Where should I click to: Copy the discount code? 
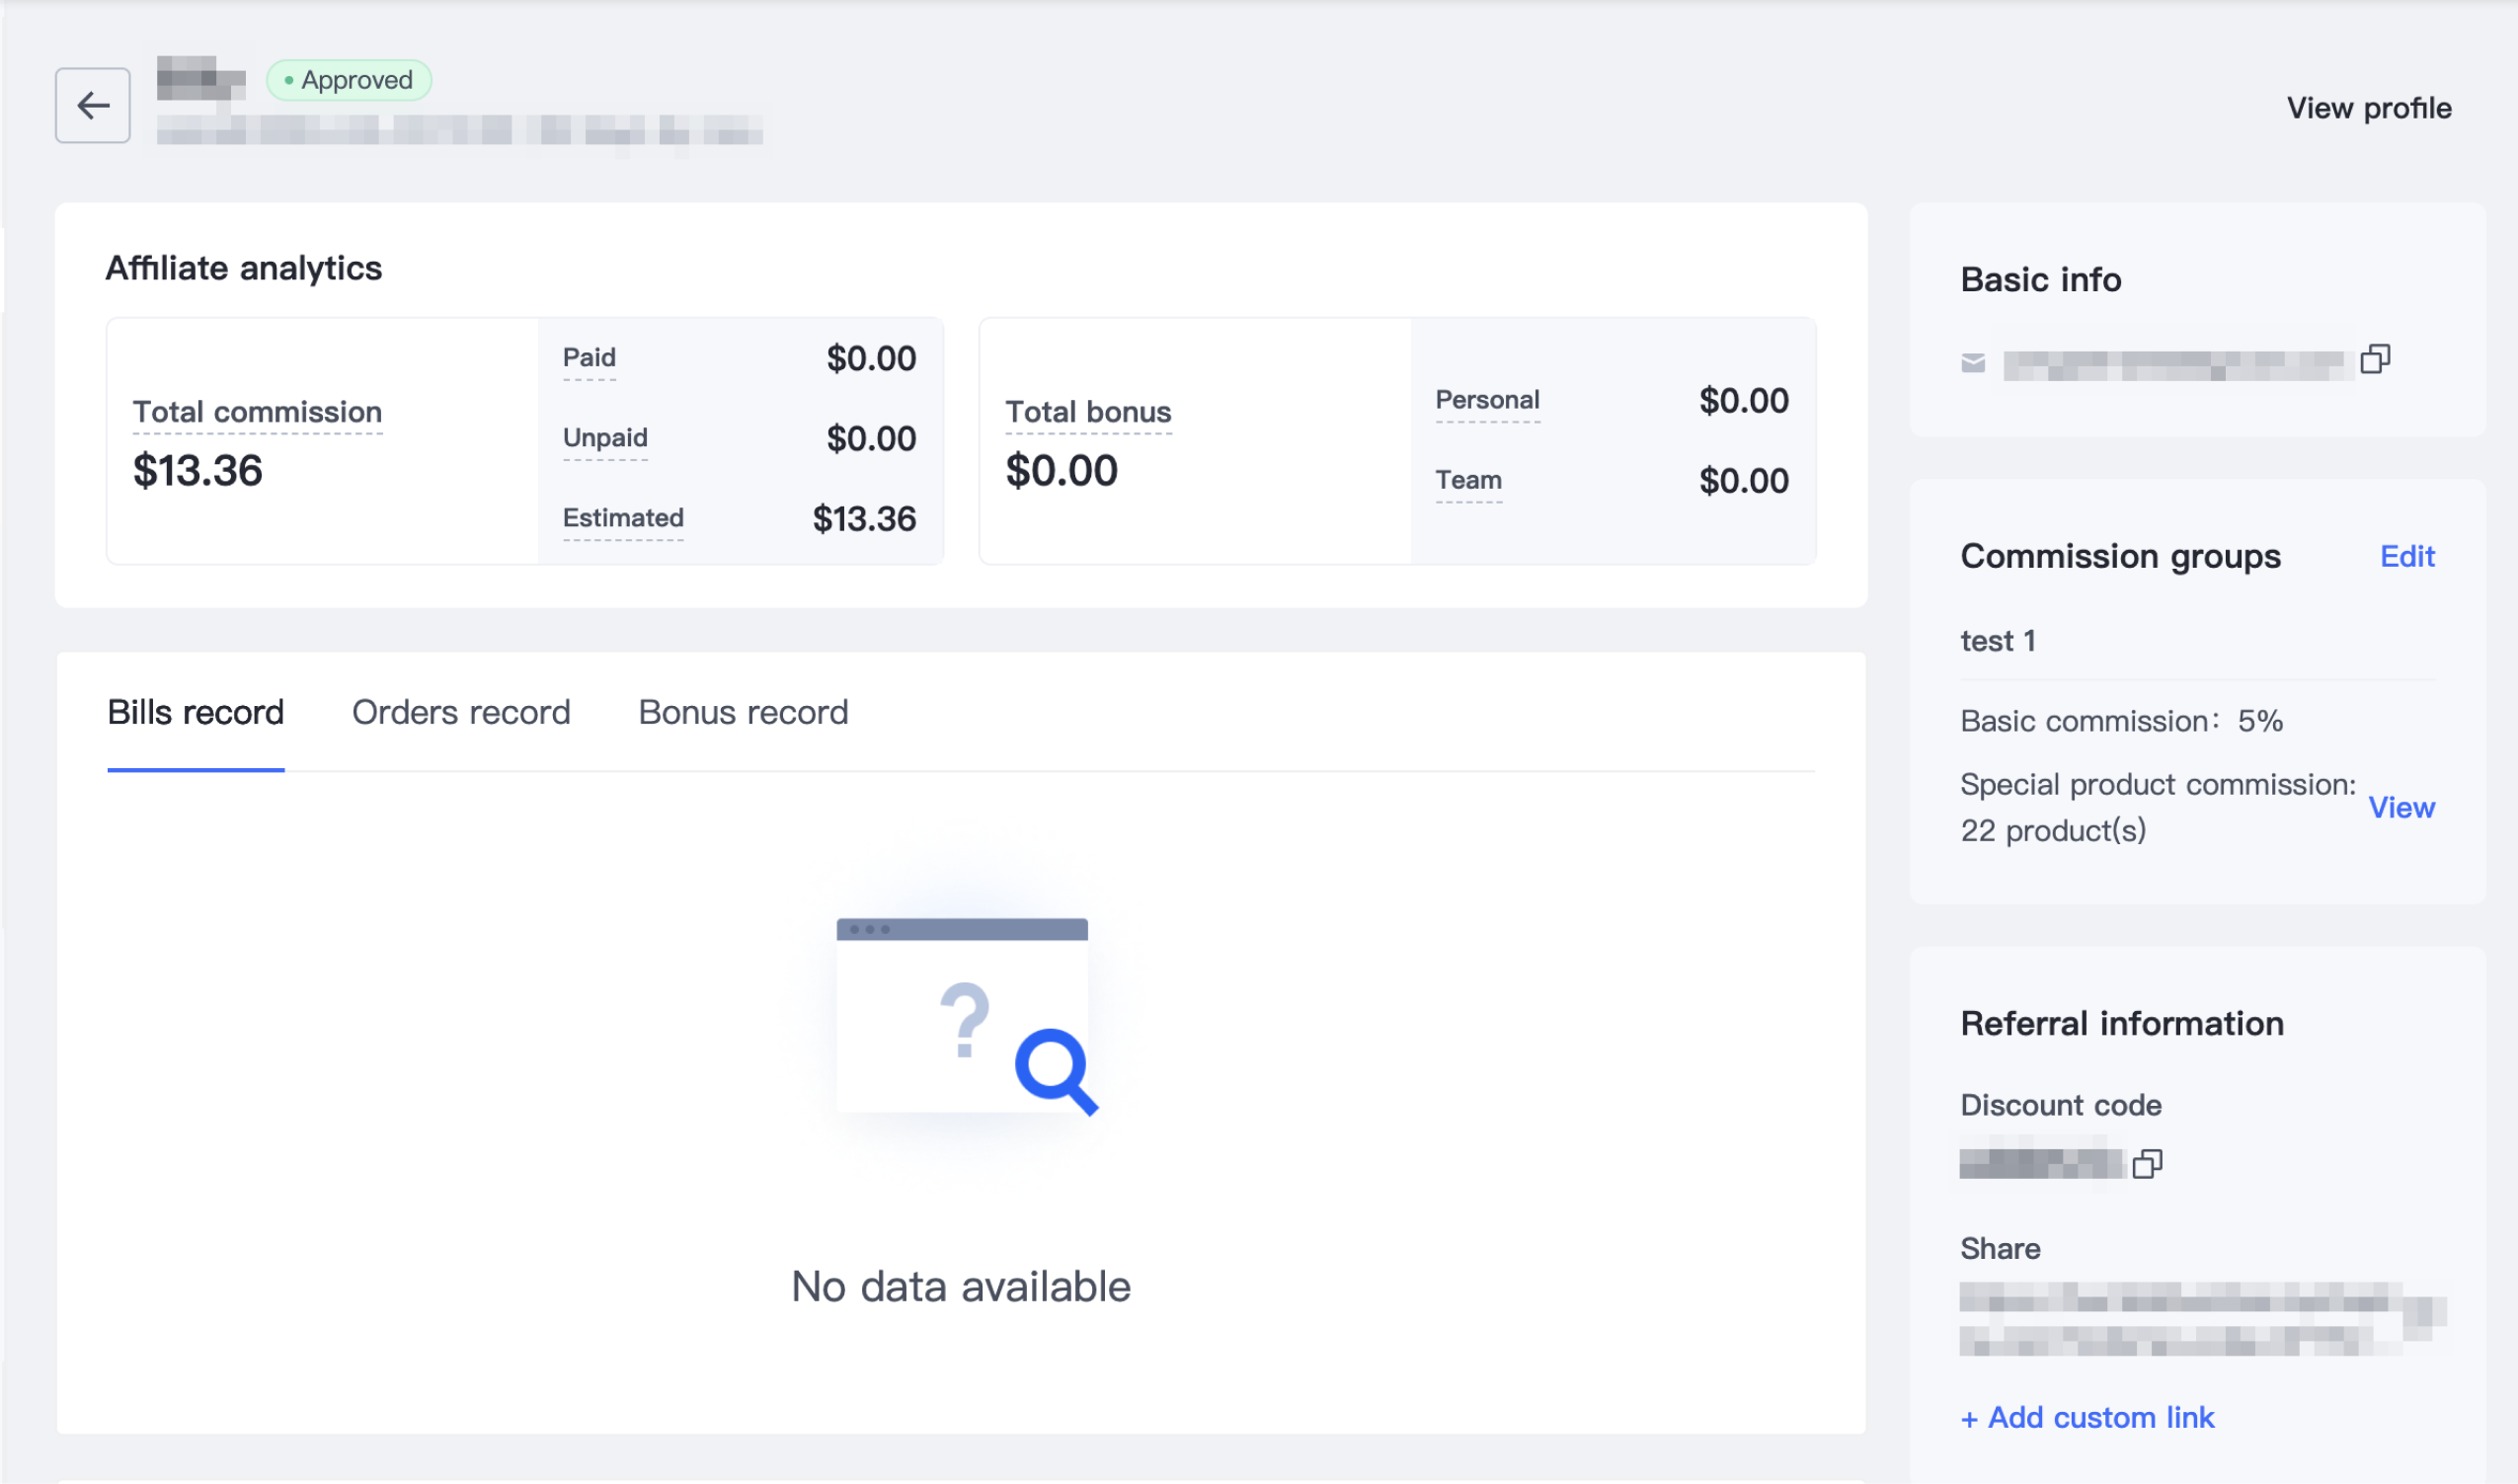click(x=2147, y=1163)
